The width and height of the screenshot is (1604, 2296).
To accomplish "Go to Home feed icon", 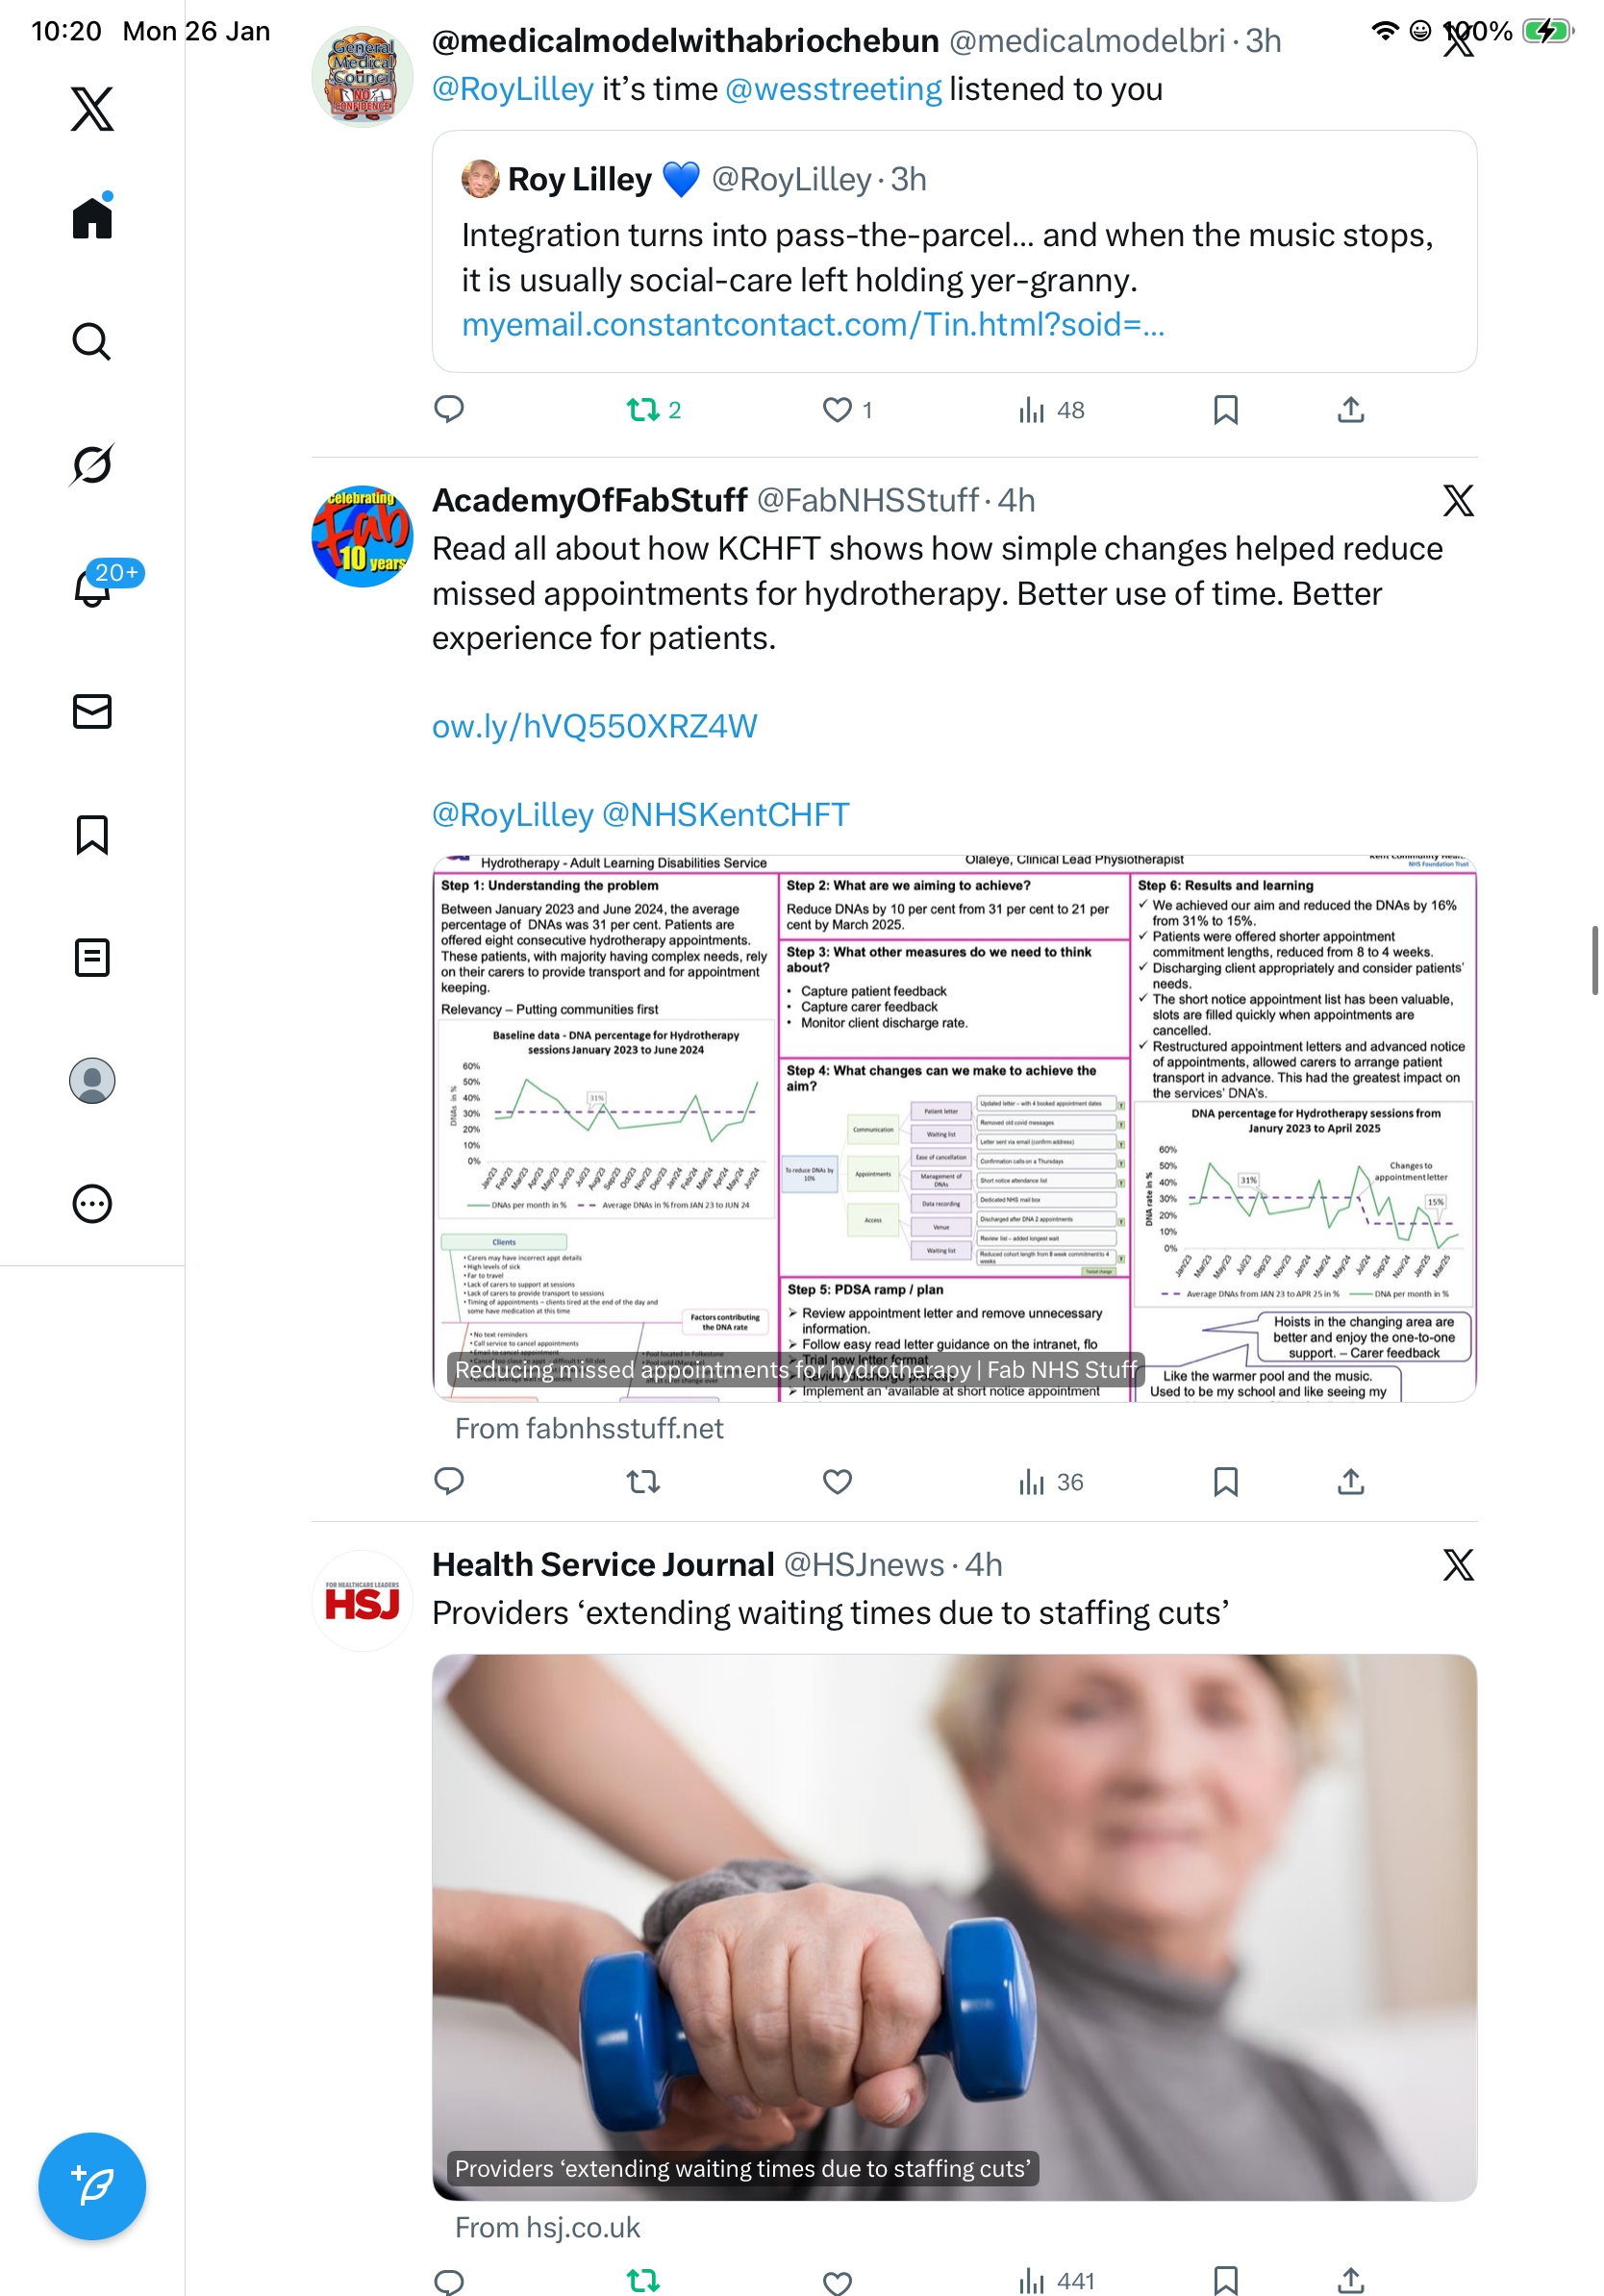I will pyautogui.click(x=92, y=216).
